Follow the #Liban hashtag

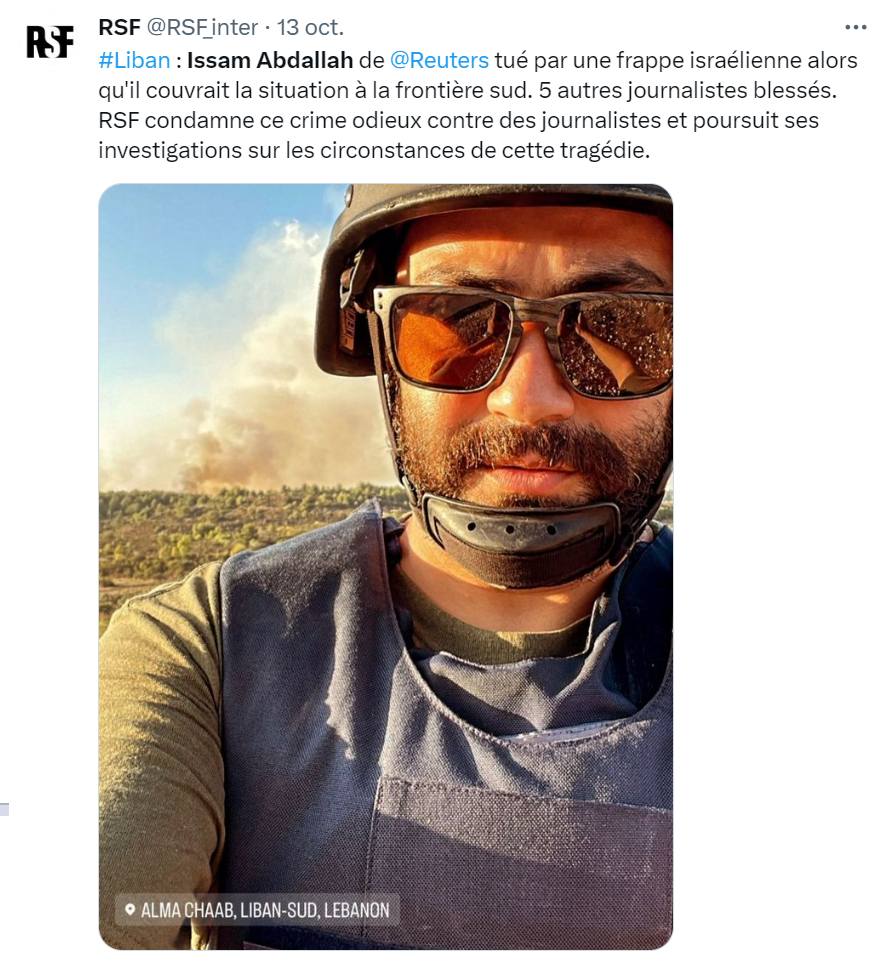[134, 60]
